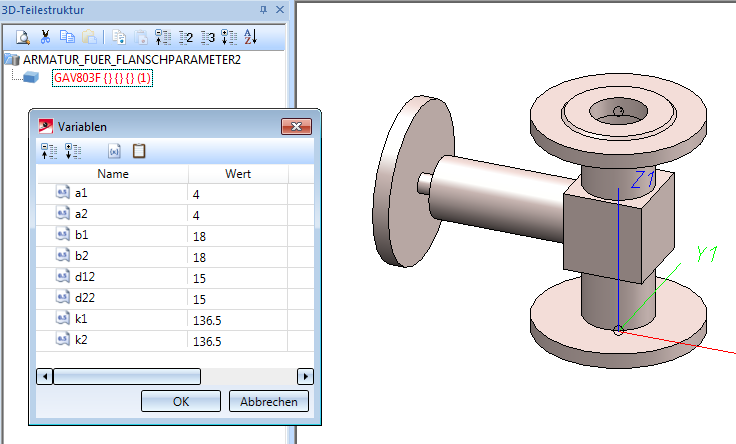Click the variable icon next to d12
Viewport: 736px width, 444px height.
pyautogui.click(x=63, y=276)
